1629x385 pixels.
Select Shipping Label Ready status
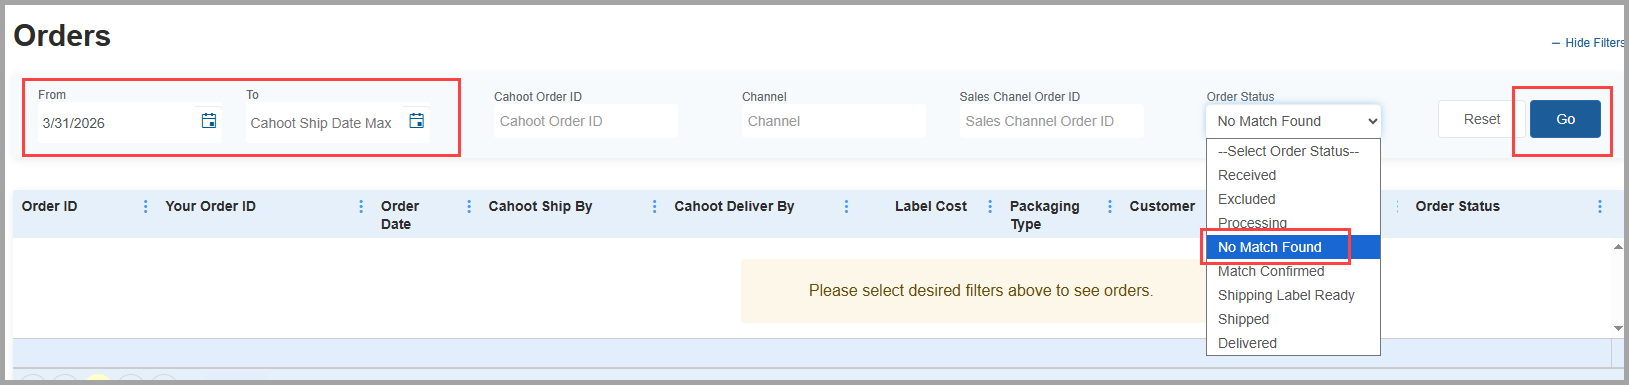(x=1293, y=295)
